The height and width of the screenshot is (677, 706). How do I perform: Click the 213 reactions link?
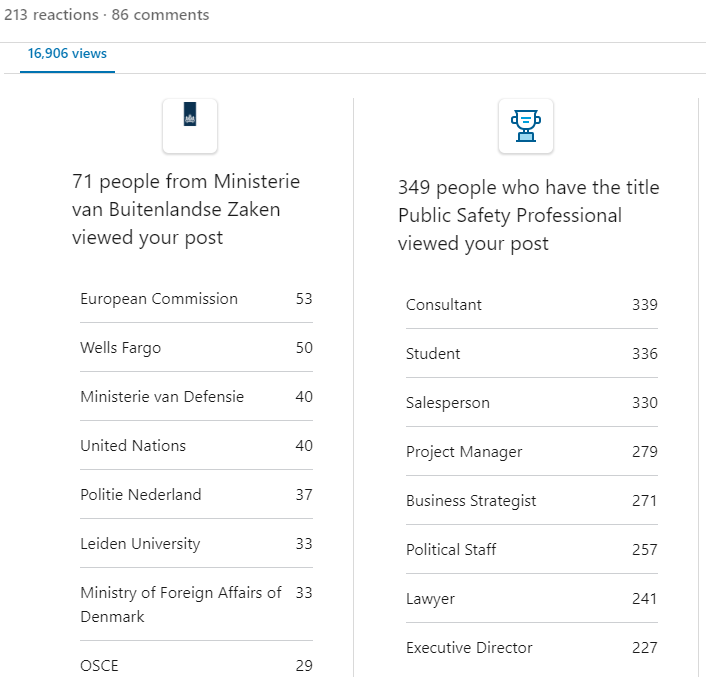coord(49,15)
